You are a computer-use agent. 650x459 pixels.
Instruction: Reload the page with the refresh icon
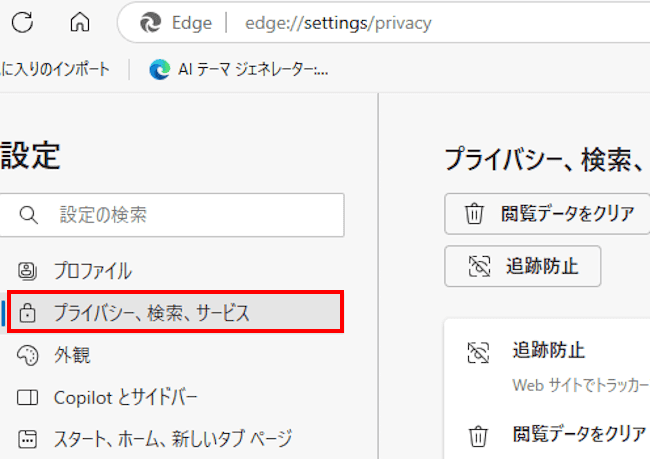[22, 22]
